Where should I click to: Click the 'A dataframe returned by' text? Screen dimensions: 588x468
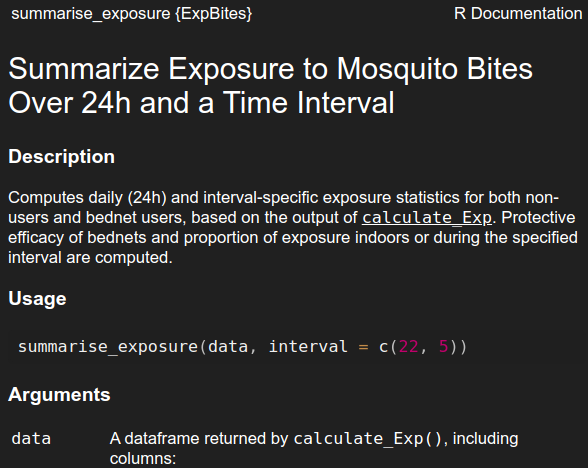[199, 439]
